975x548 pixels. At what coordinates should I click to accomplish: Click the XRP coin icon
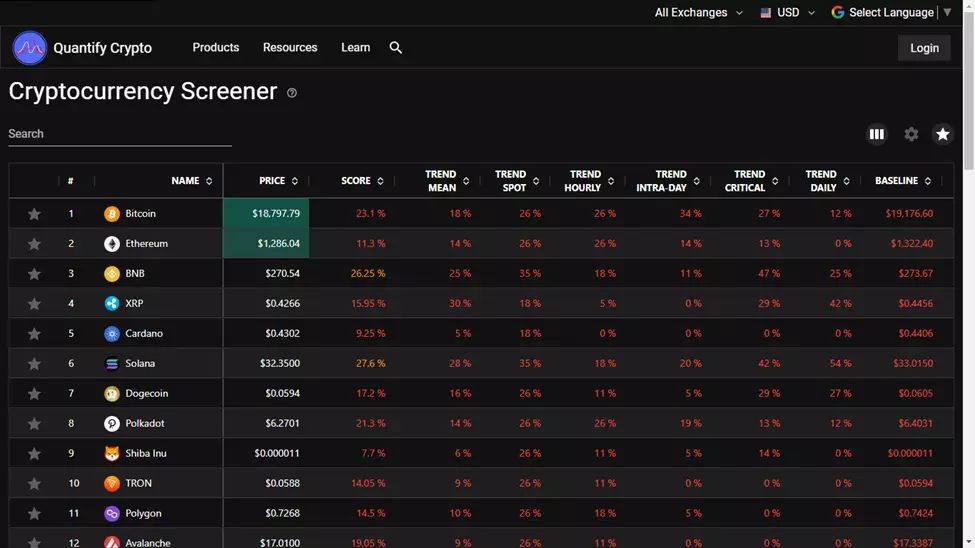pyautogui.click(x=112, y=304)
